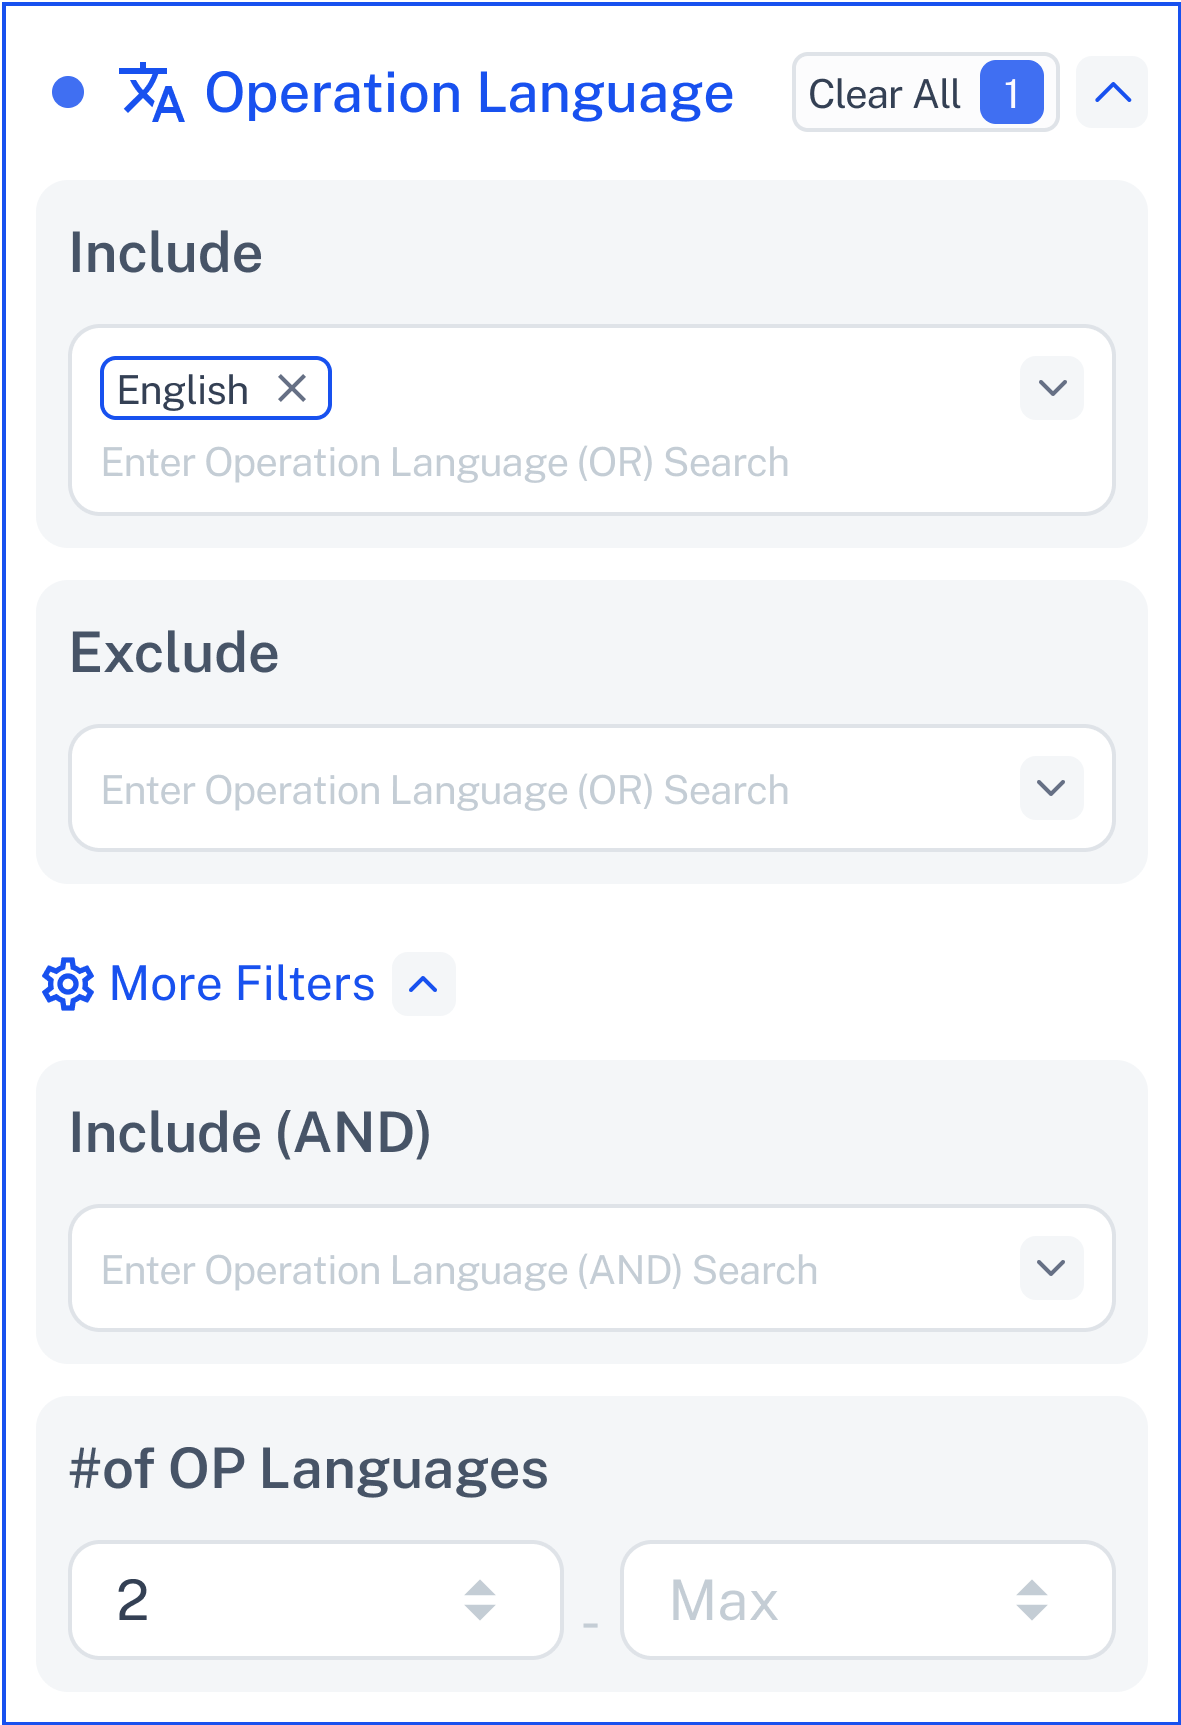Focus the Exclude language search field

click(x=545, y=789)
